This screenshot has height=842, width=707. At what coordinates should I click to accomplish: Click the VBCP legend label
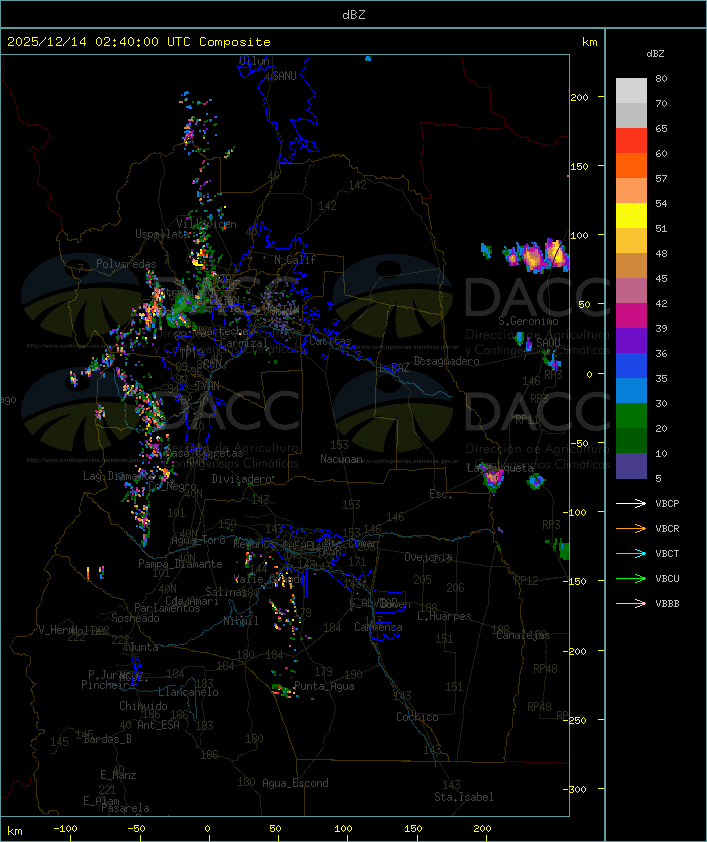[x=667, y=504]
